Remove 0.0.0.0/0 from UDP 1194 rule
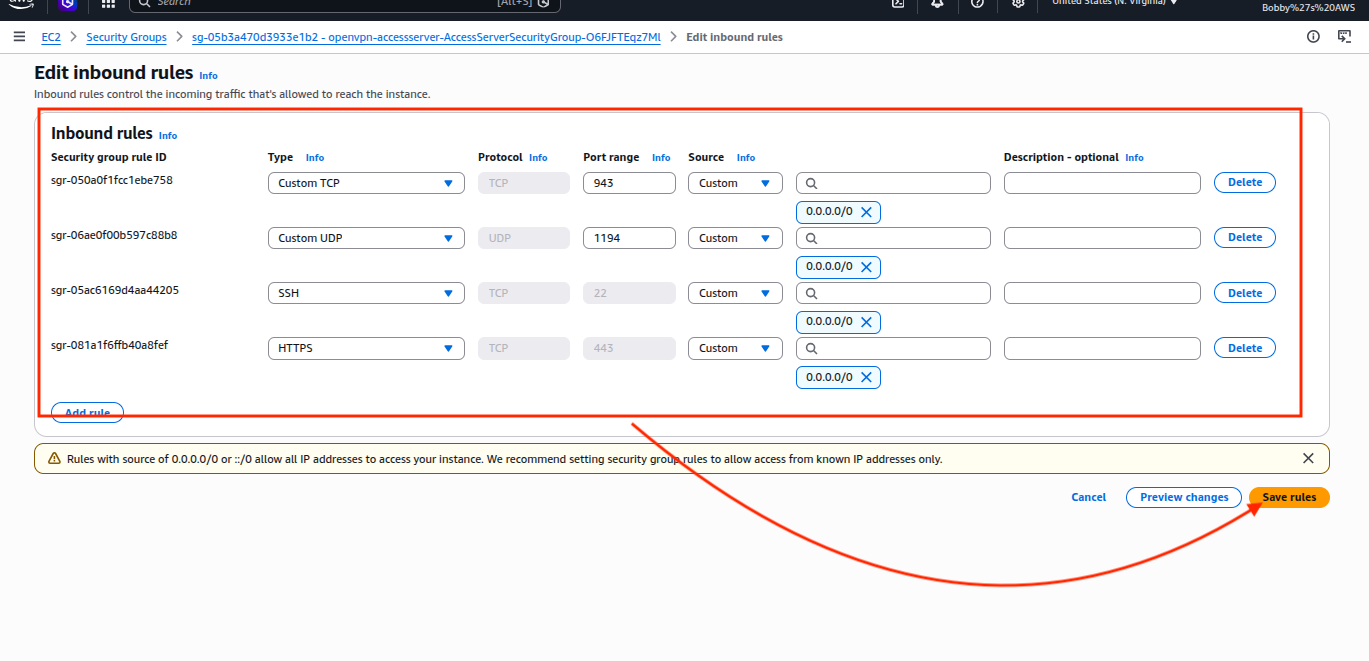 (x=866, y=267)
